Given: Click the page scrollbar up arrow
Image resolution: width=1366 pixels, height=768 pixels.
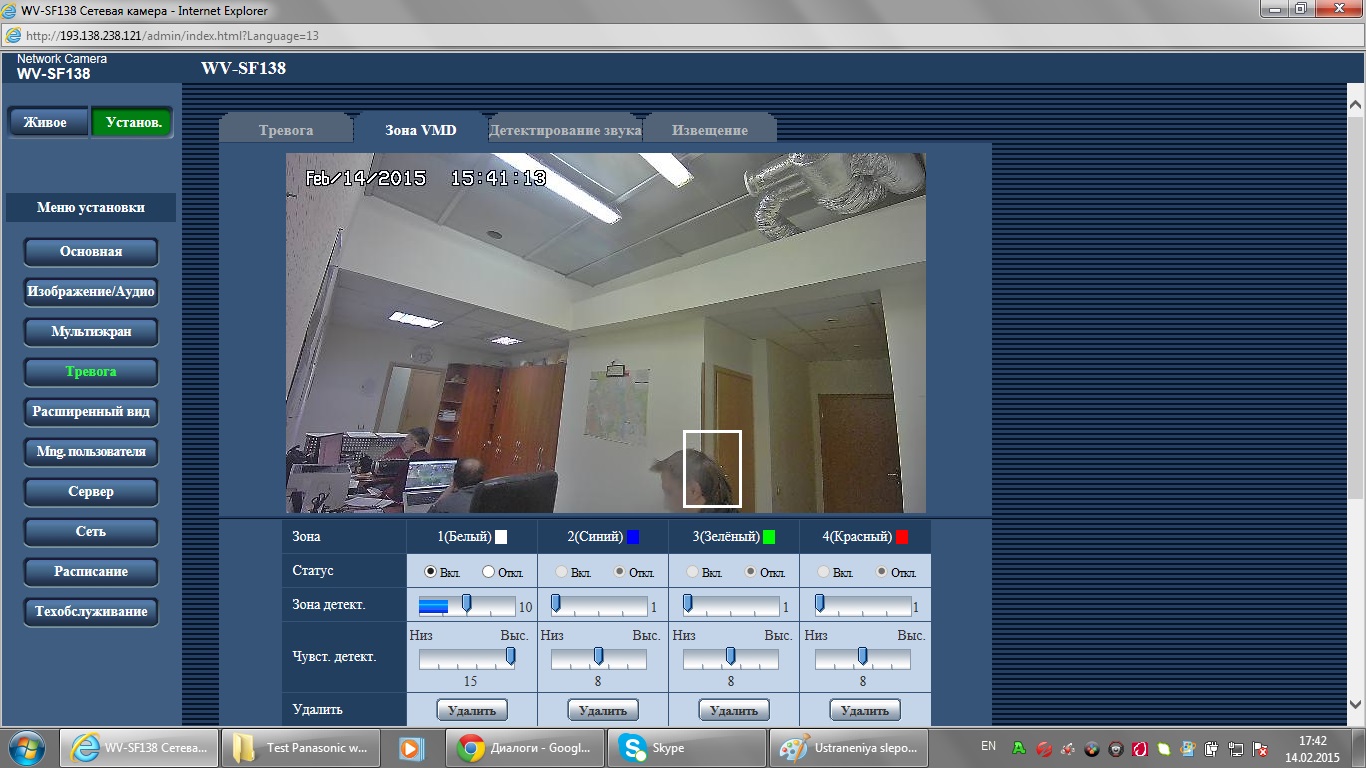Looking at the screenshot, I should [x=1356, y=103].
